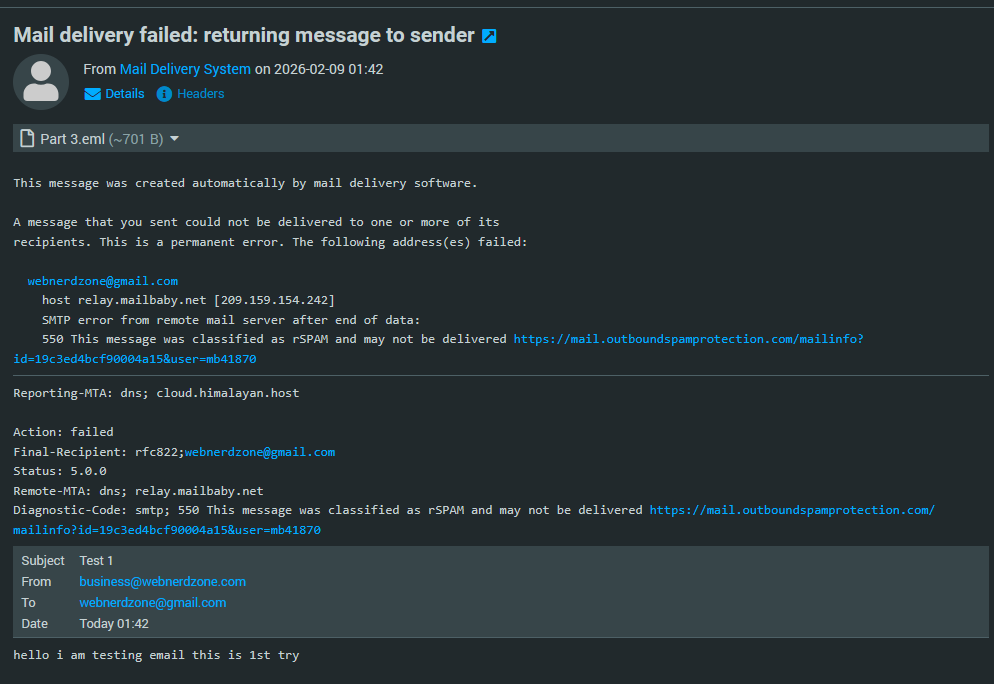994x684 pixels.
Task: Open the outboundspamprotection mailinfo link in SMTP error
Action: [688, 339]
